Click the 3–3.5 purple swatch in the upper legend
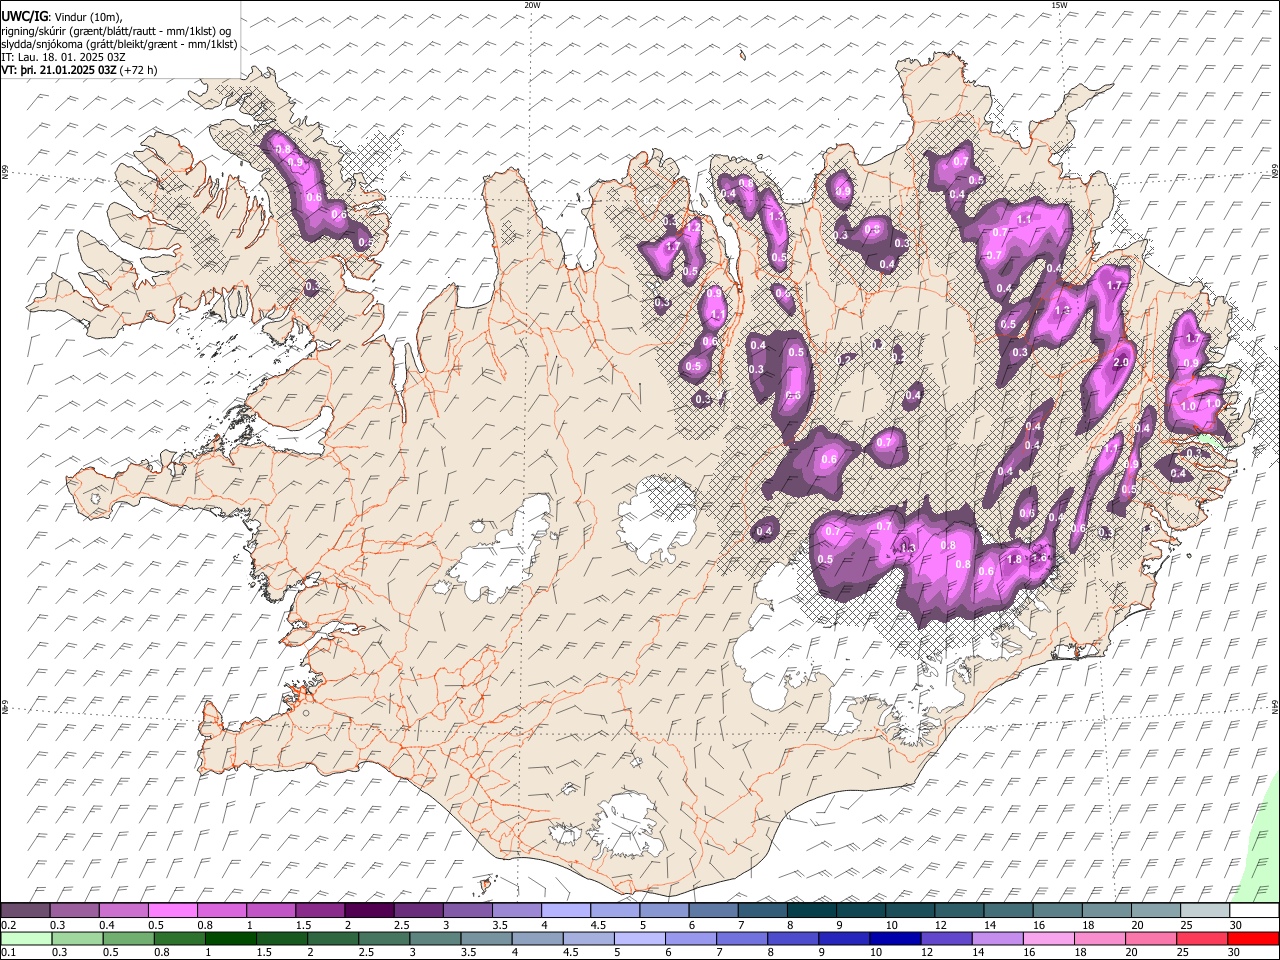This screenshot has width=1280, height=960. point(467,910)
